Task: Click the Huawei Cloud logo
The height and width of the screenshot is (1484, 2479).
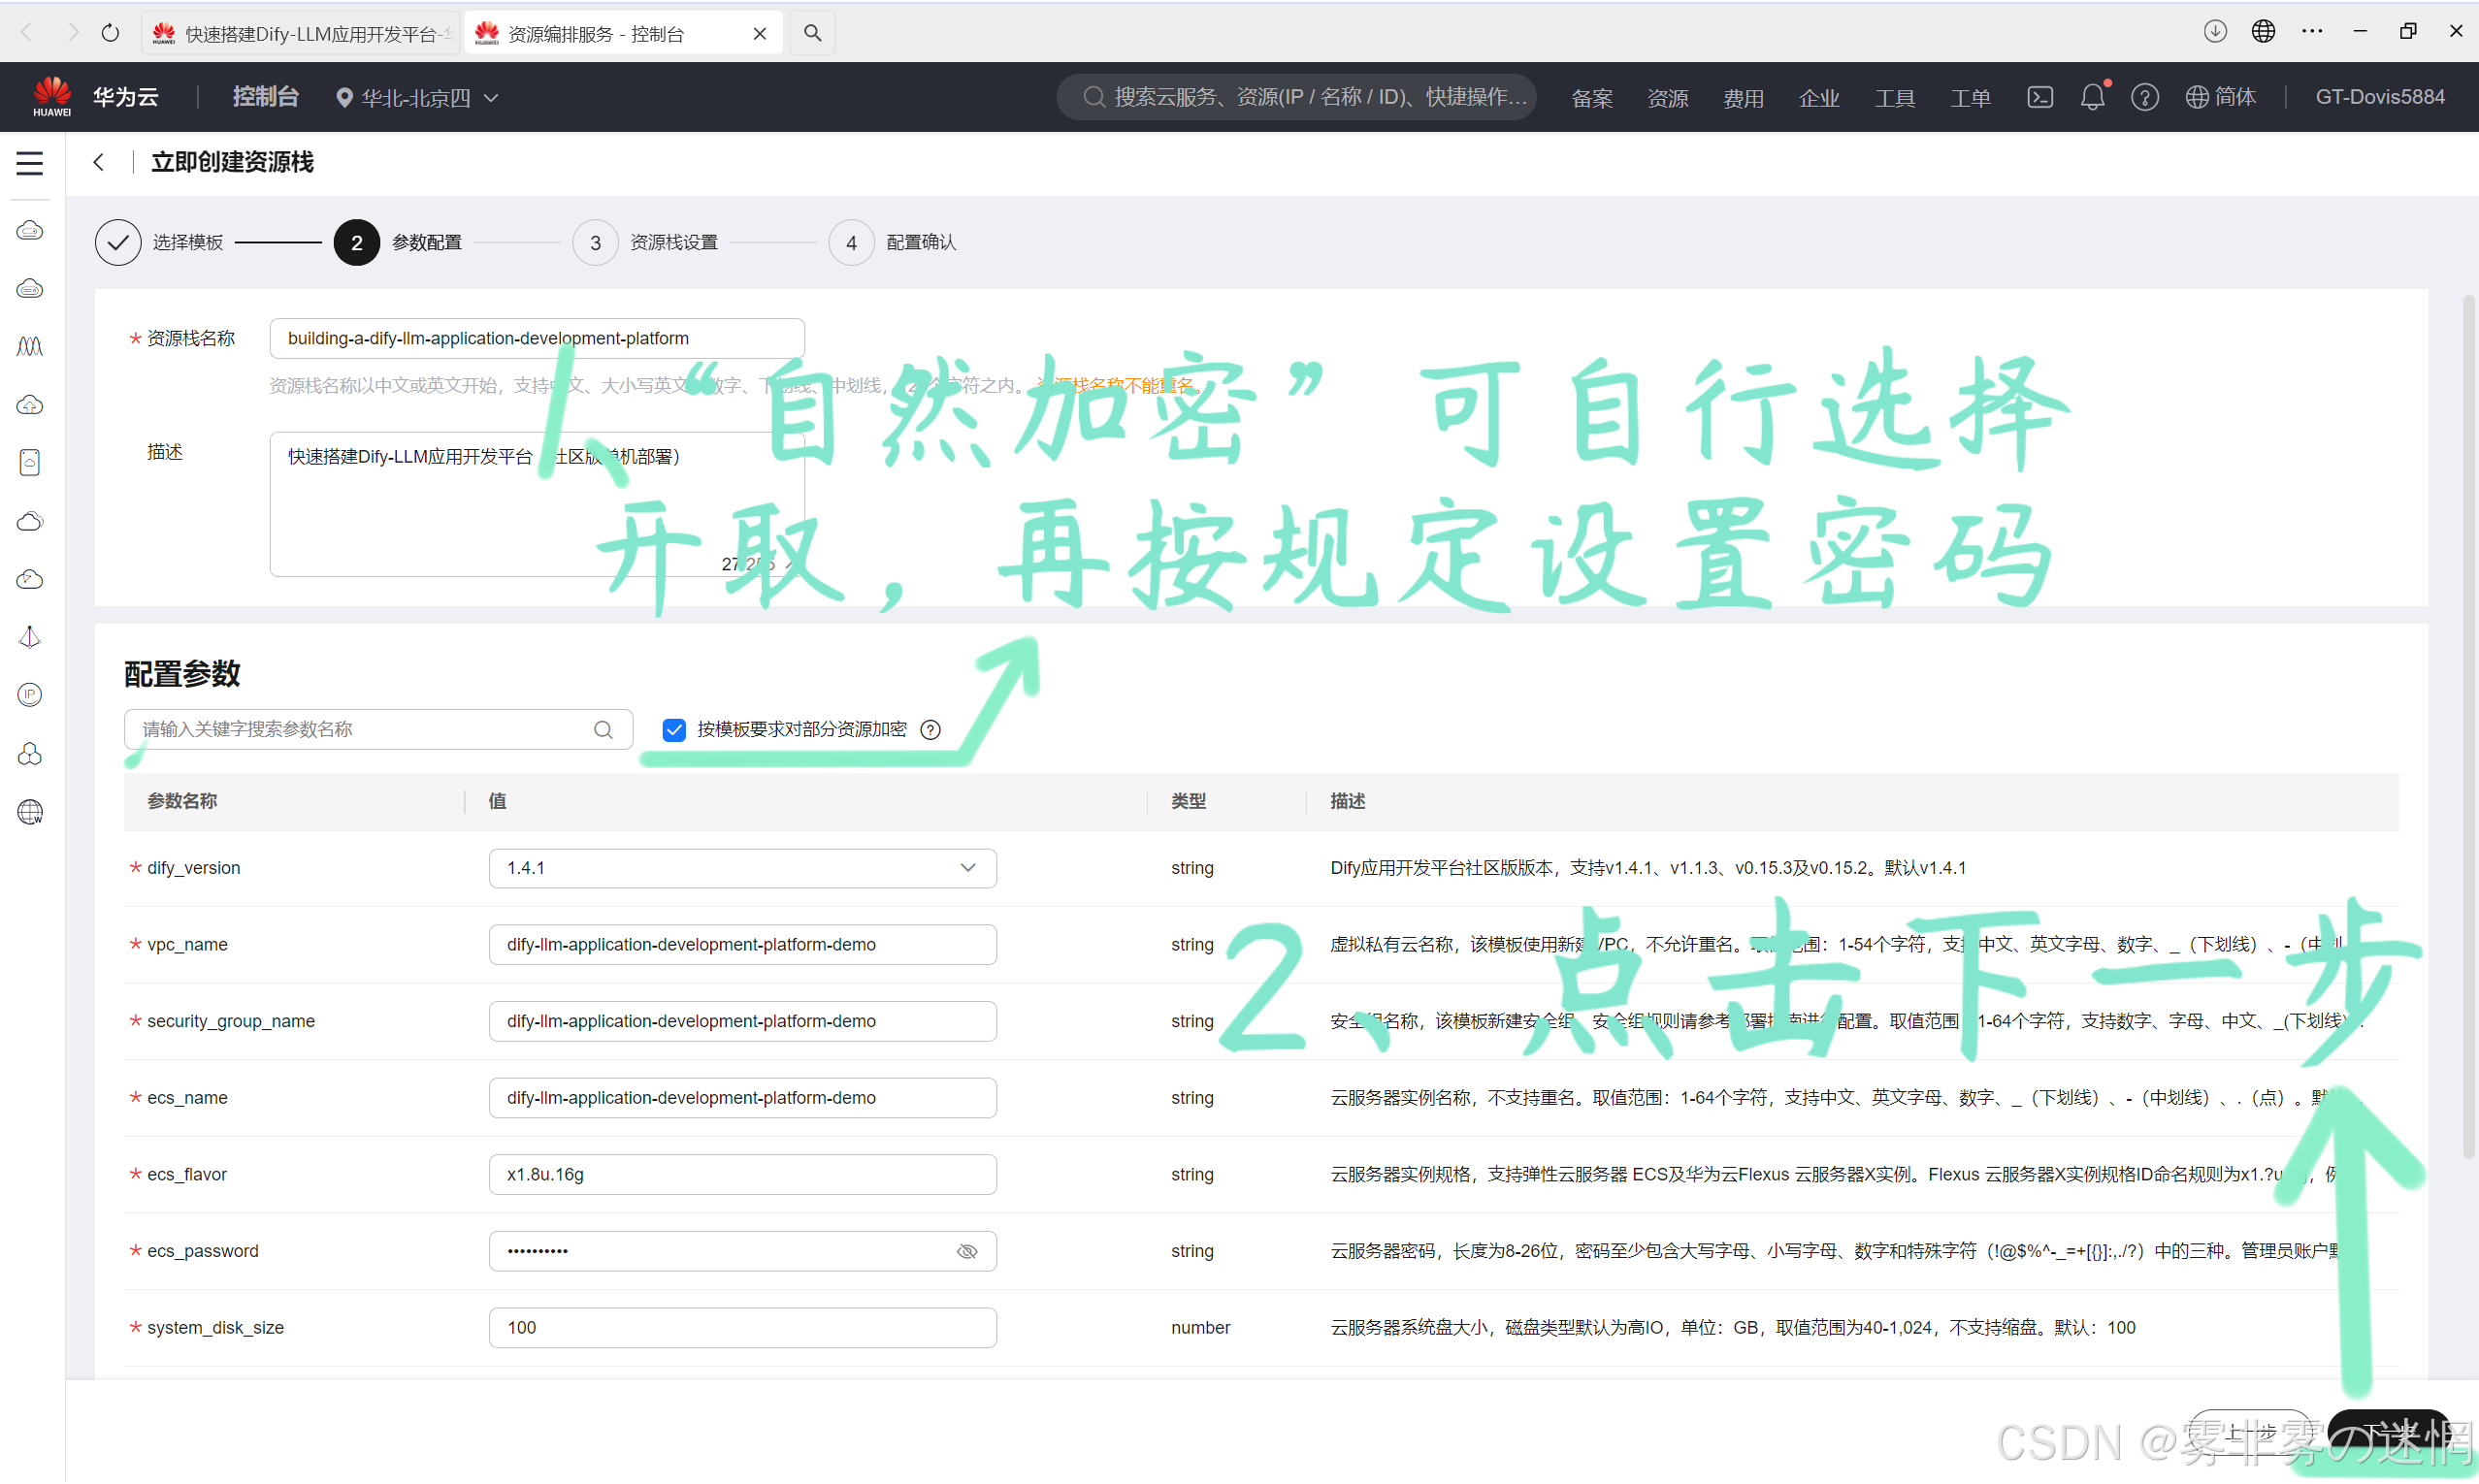Action: [x=52, y=97]
